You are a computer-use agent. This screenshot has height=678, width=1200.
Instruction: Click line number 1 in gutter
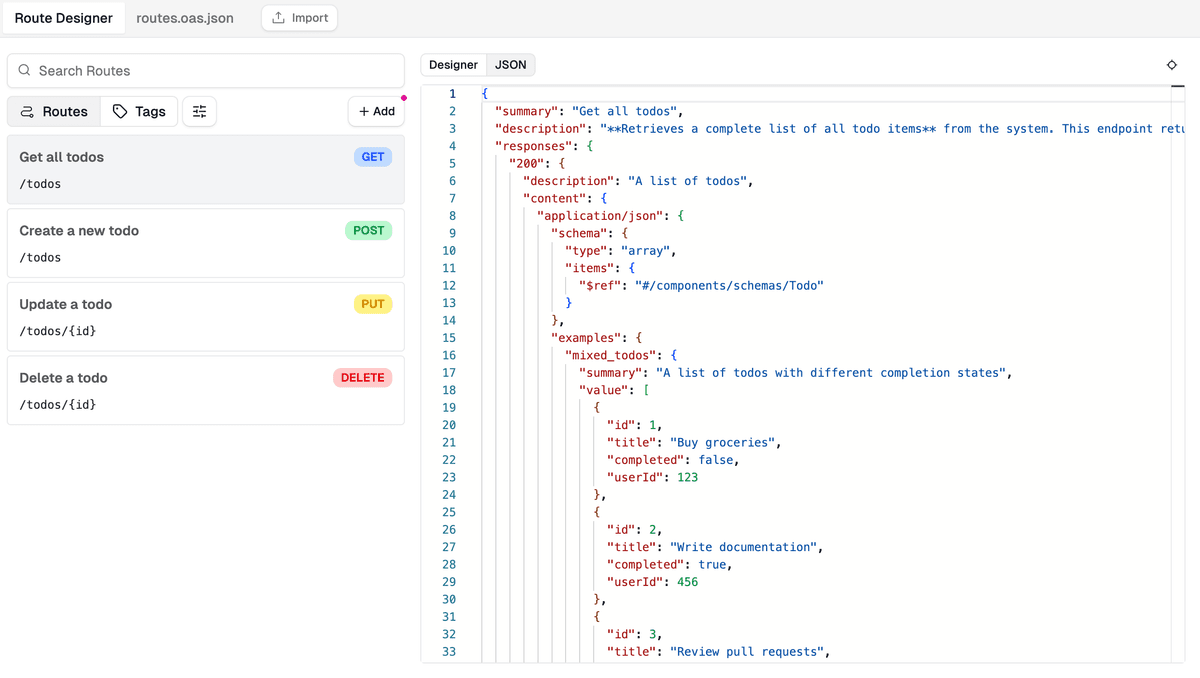(x=452, y=94)
